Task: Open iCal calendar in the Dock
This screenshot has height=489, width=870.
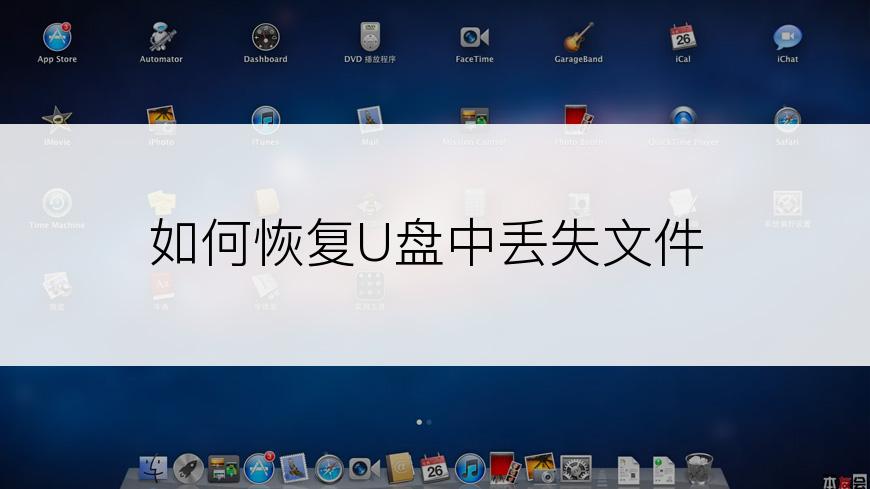Action: pyautogui.click(x=434, y=468)
